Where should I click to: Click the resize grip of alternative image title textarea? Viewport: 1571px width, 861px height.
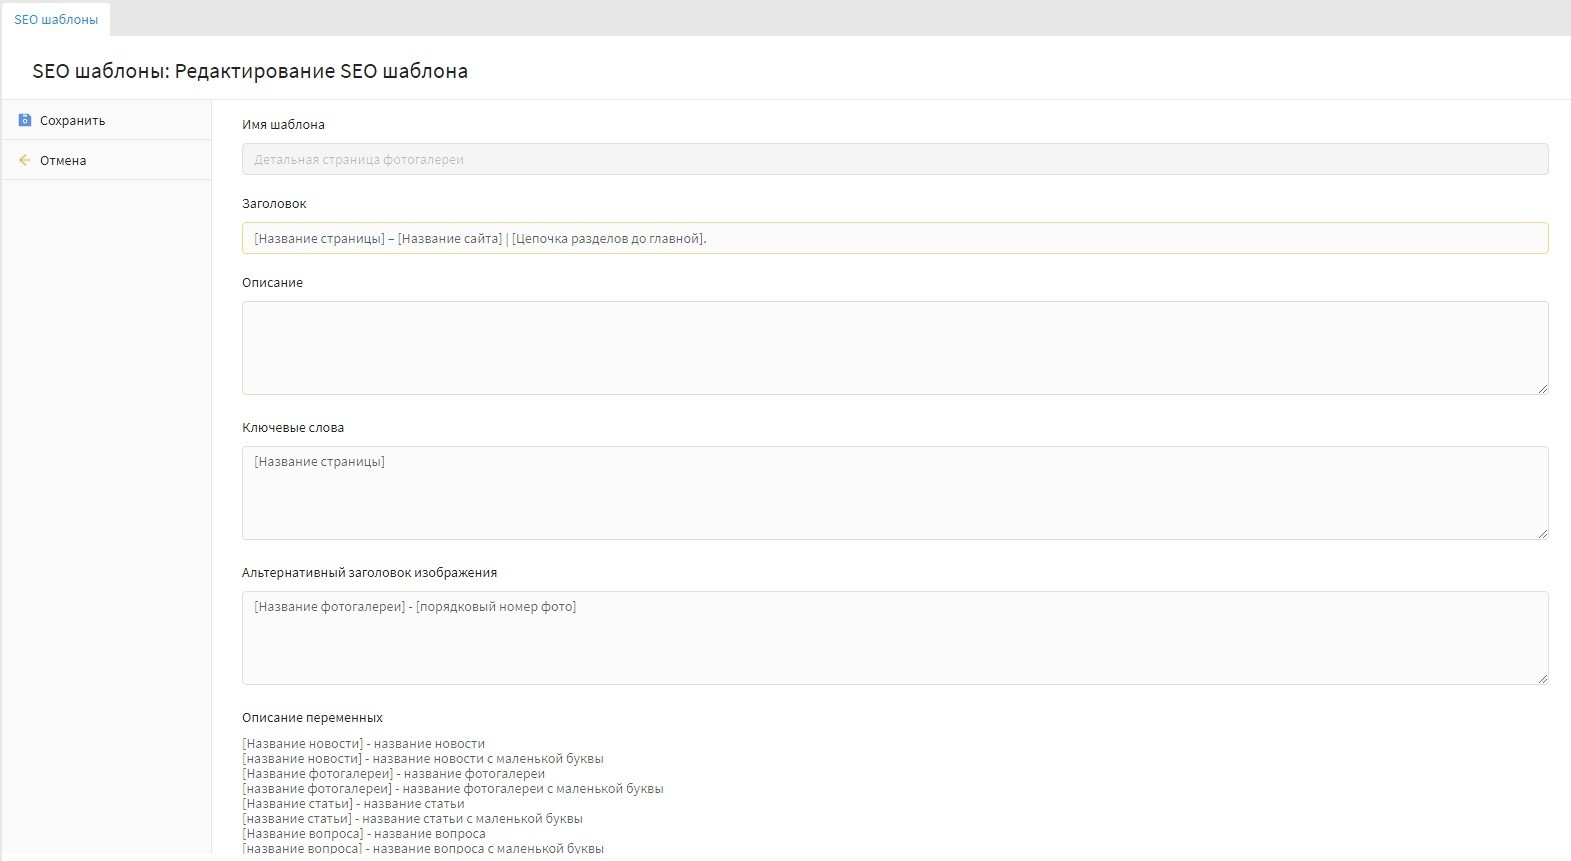click(x=1543, y=679)
